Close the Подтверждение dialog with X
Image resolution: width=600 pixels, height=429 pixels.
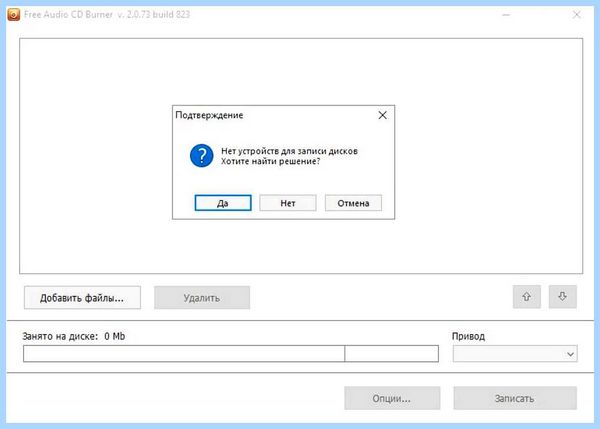point(382,115)
